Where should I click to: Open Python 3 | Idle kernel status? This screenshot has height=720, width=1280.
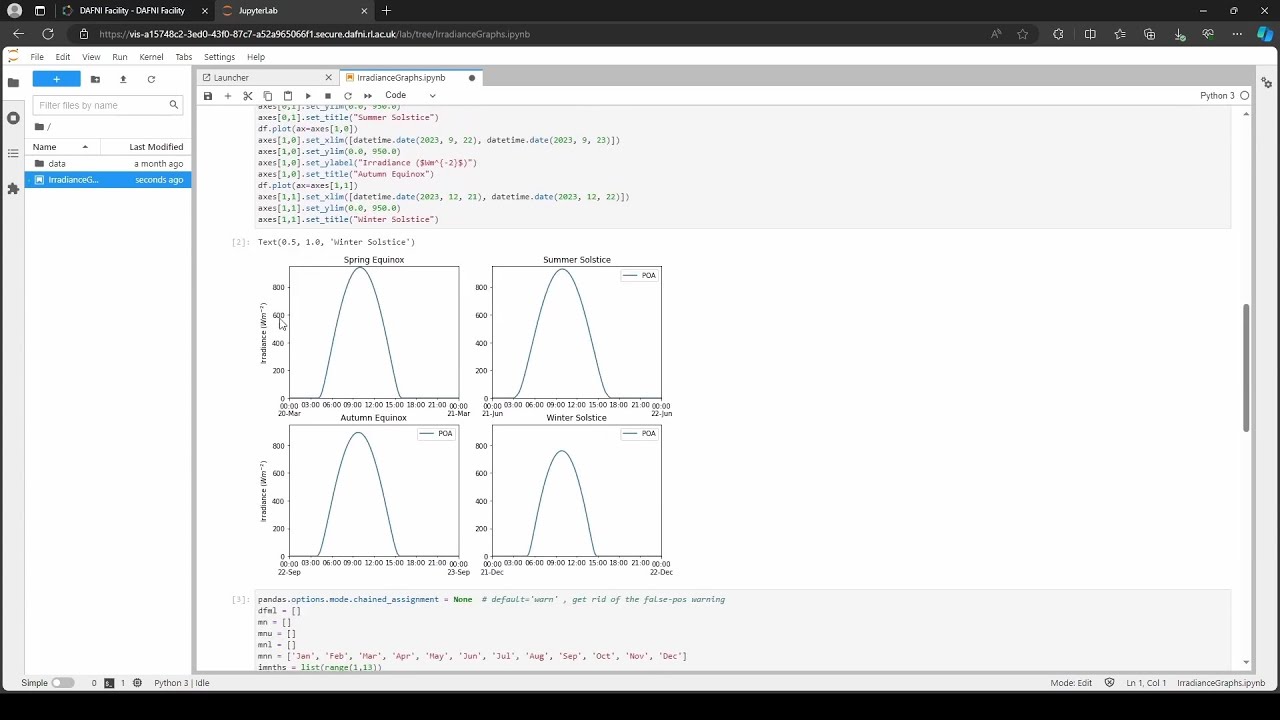click(181, 683)
